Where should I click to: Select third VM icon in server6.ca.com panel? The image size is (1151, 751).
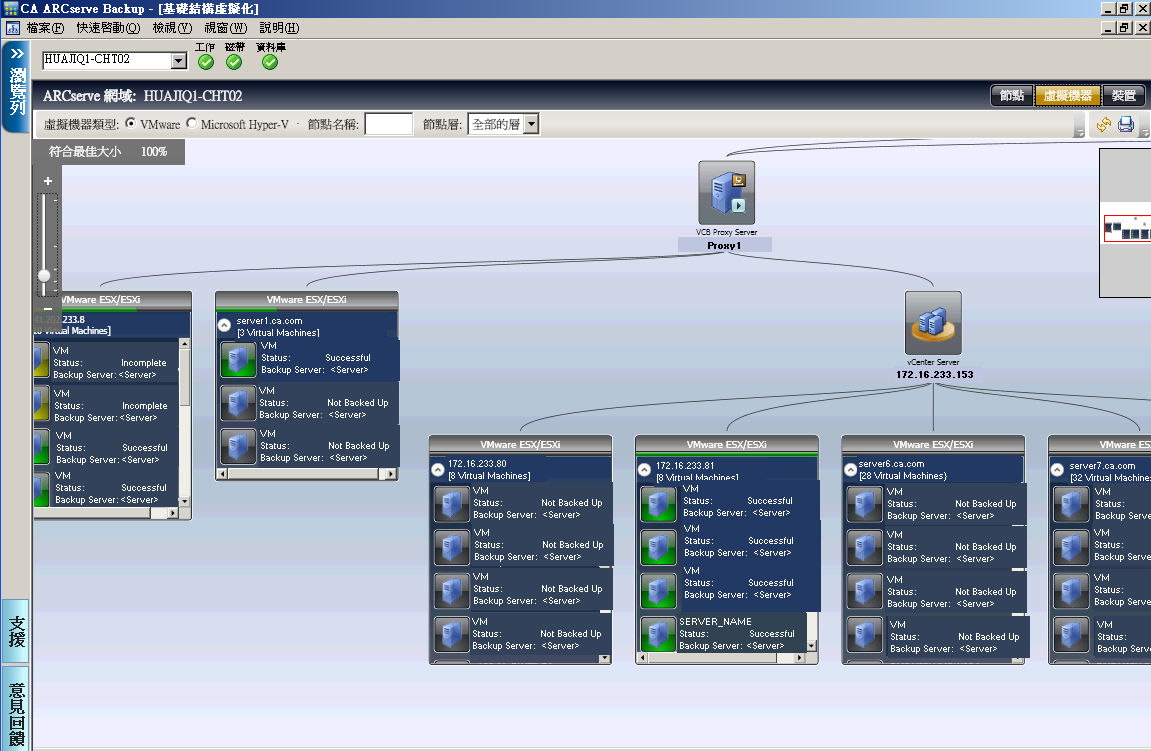pos(864,590)
